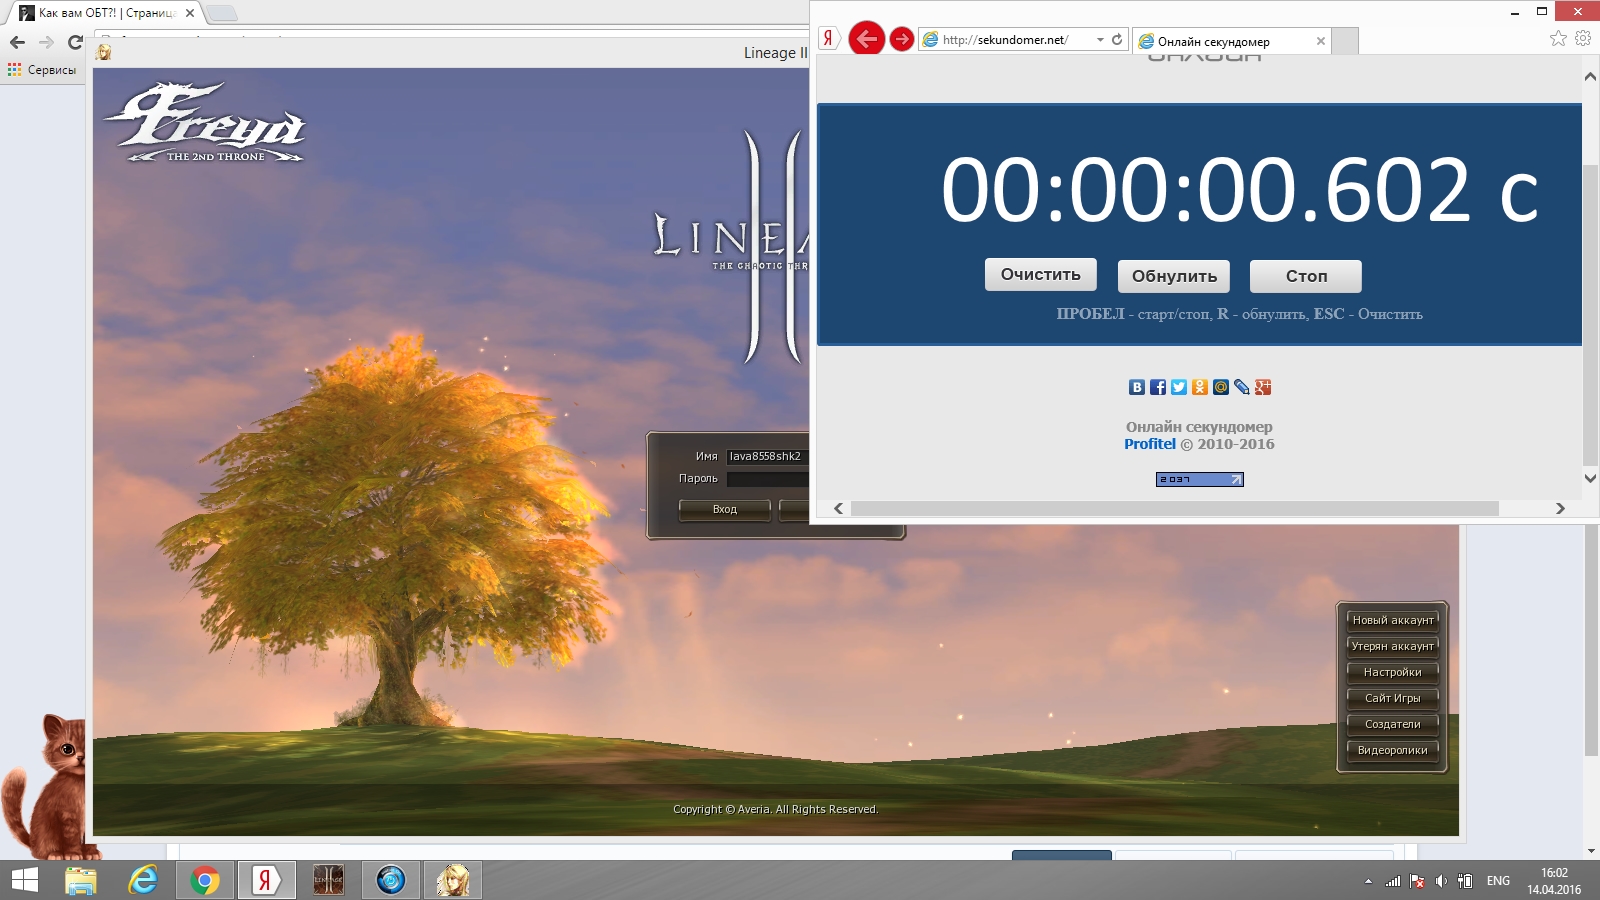Click the Стоп button on the stopwatch
The height and width of the screenshot is (900, 1600).
(x=1306, y=276)
